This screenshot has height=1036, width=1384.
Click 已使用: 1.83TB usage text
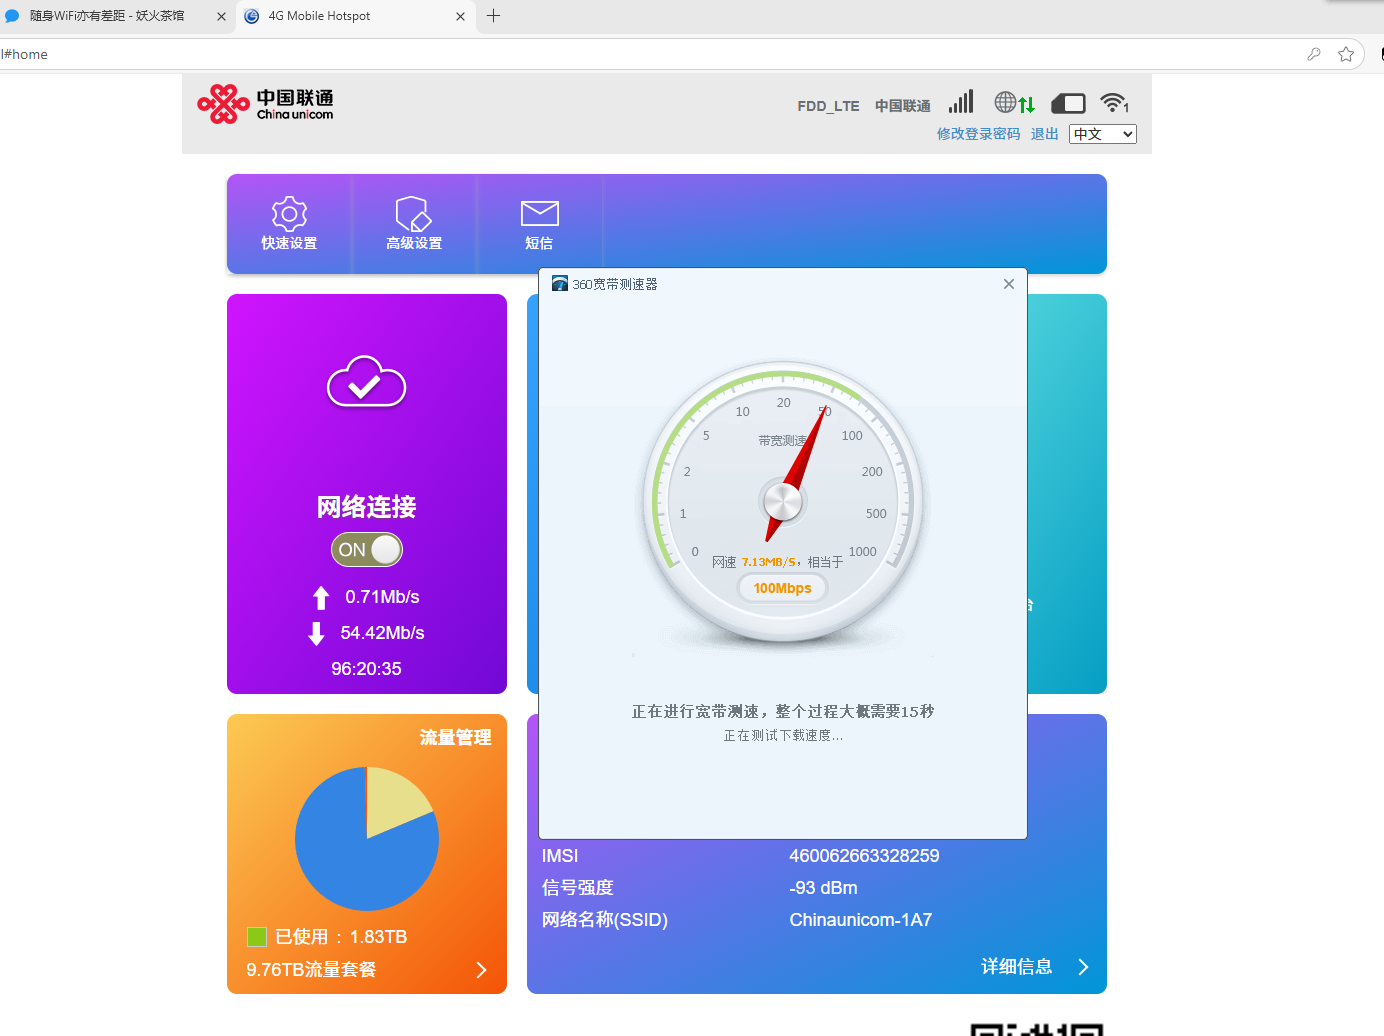341,937
